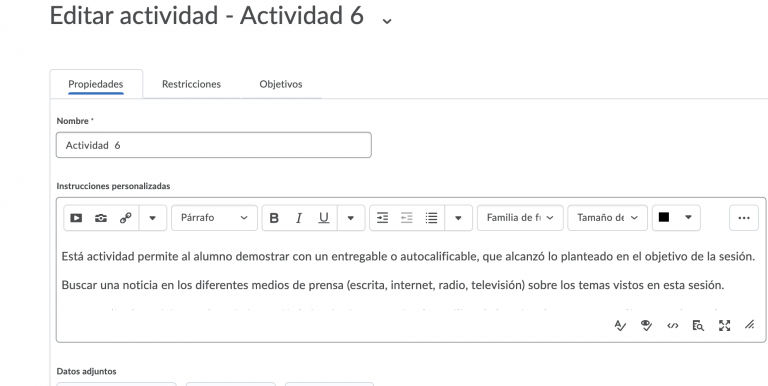The width and height of the screenshot is (768, 386).
Task: Decrease paragraph indent
Action: [x=407, y=218]
